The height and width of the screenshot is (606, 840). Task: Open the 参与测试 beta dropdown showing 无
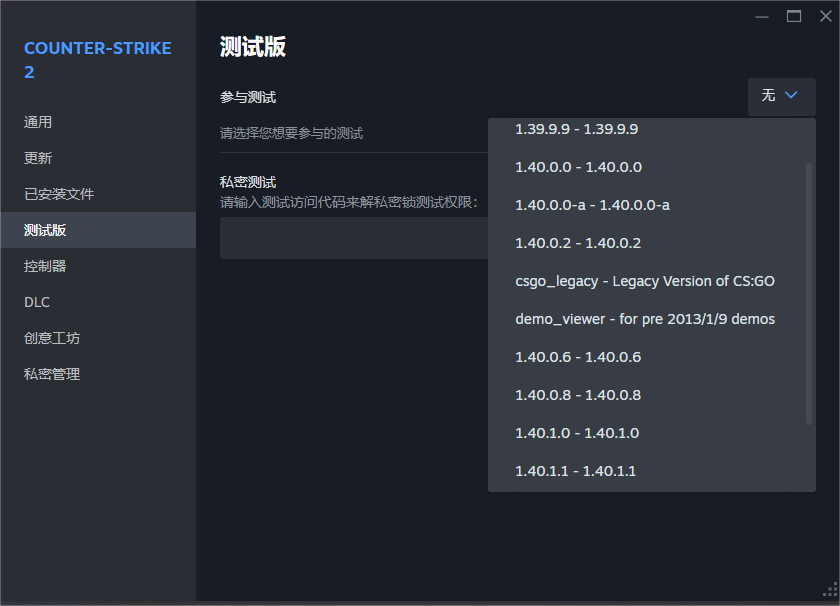[x=781, y=96]
